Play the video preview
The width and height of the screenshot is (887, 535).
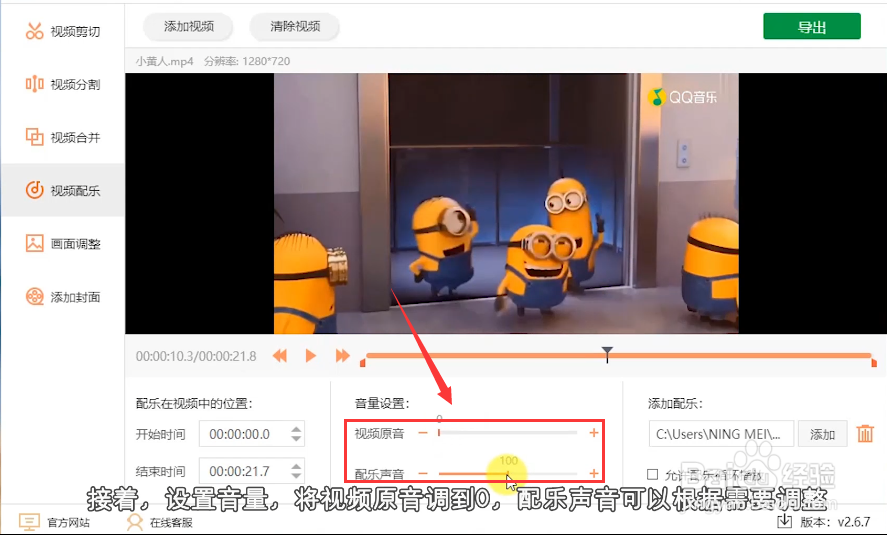[311, 356]
